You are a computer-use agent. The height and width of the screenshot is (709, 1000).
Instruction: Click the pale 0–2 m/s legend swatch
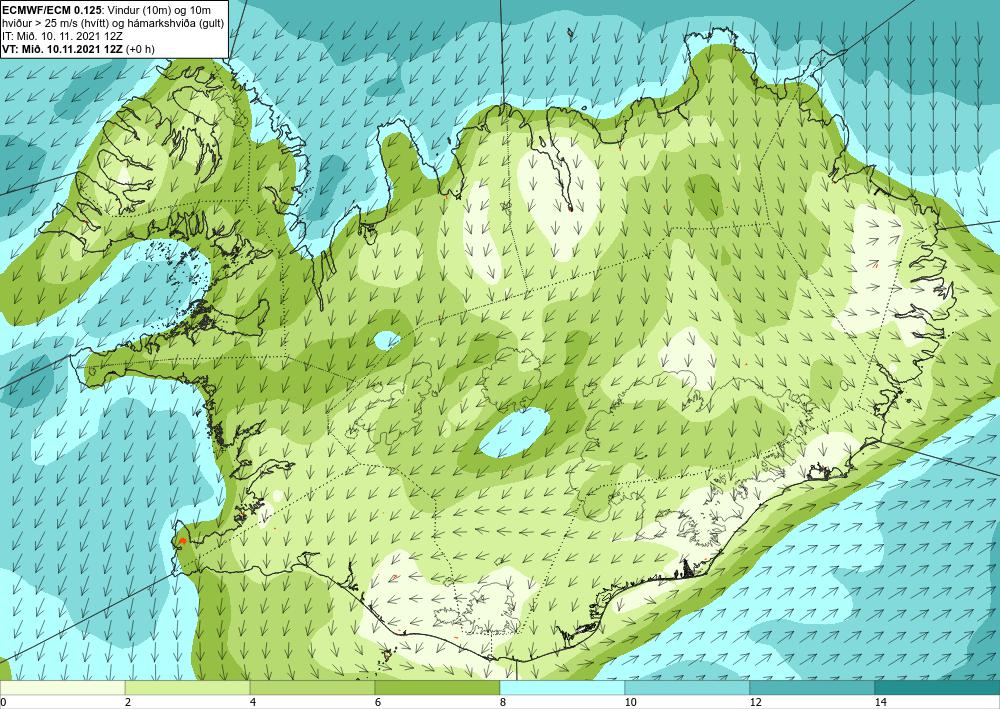[62, 688]
